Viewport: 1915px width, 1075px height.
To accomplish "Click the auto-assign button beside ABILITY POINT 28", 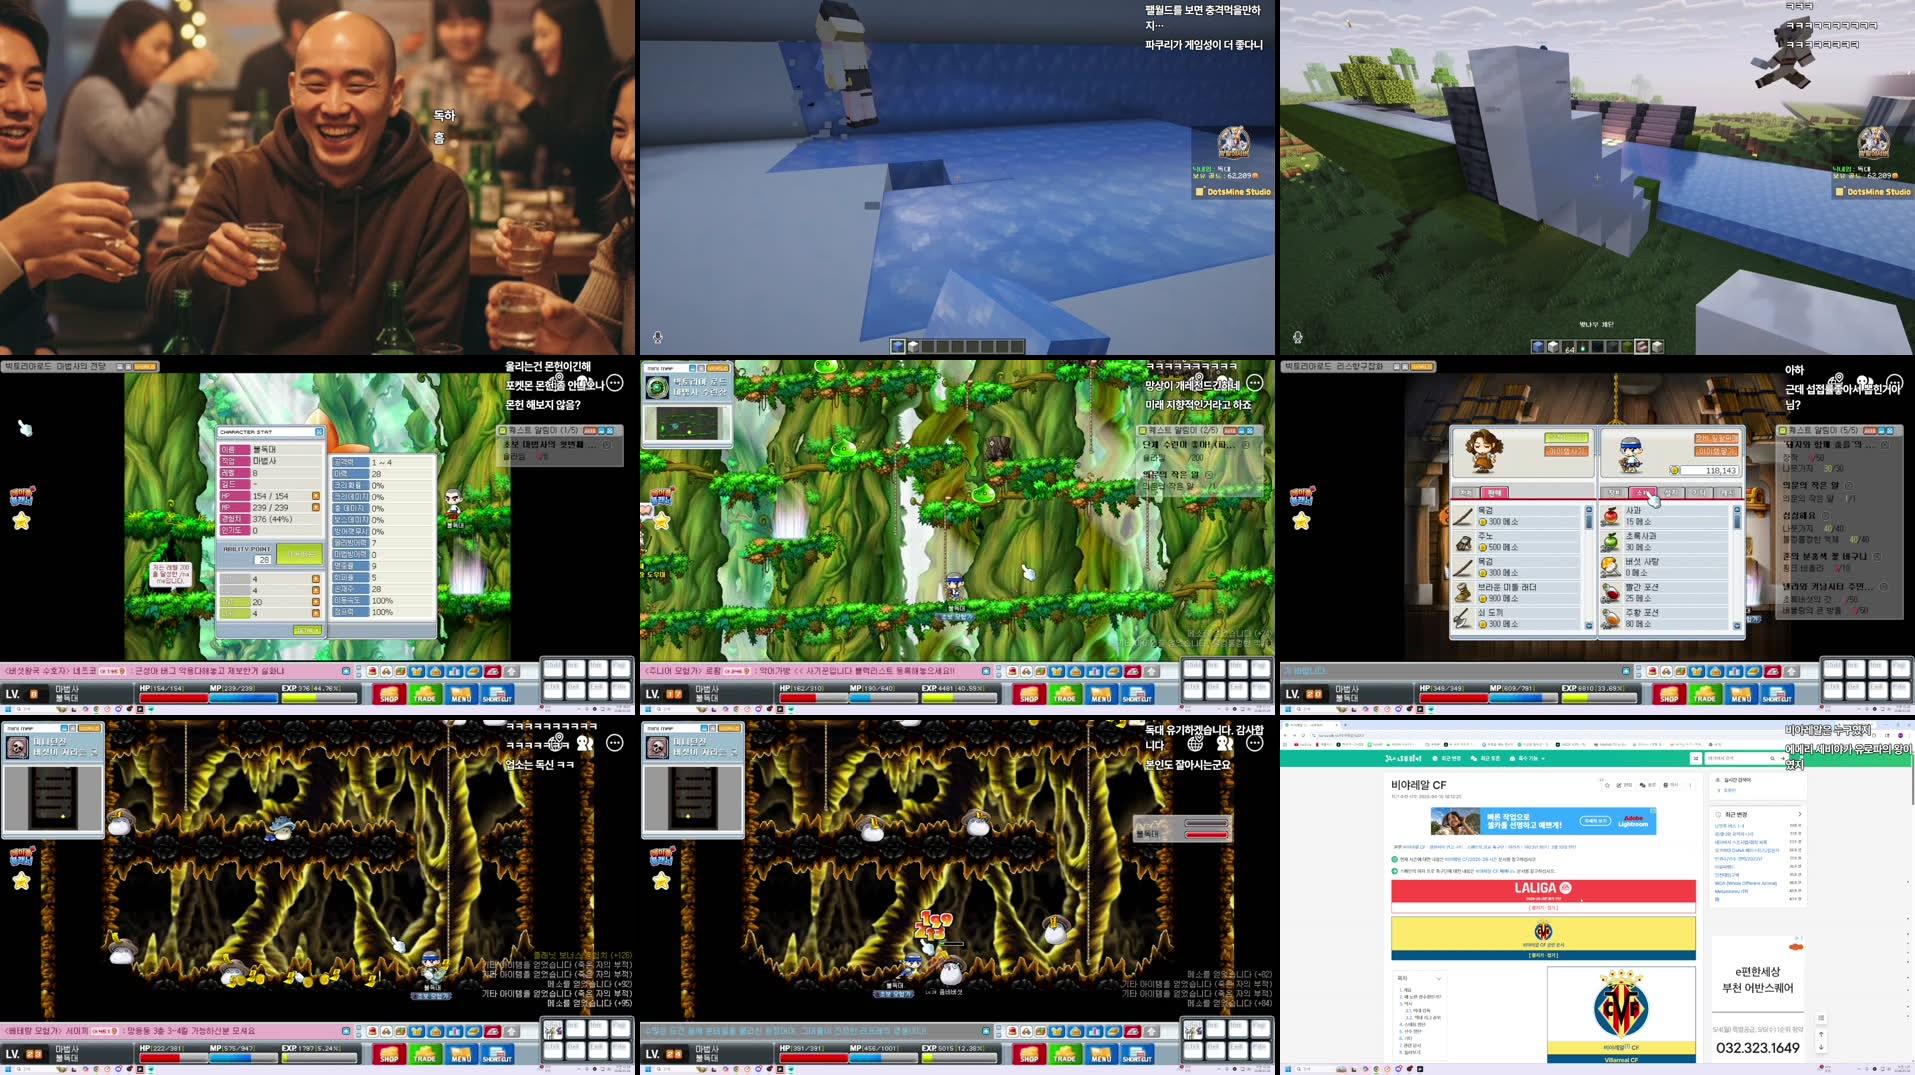I will click(299, 555).
